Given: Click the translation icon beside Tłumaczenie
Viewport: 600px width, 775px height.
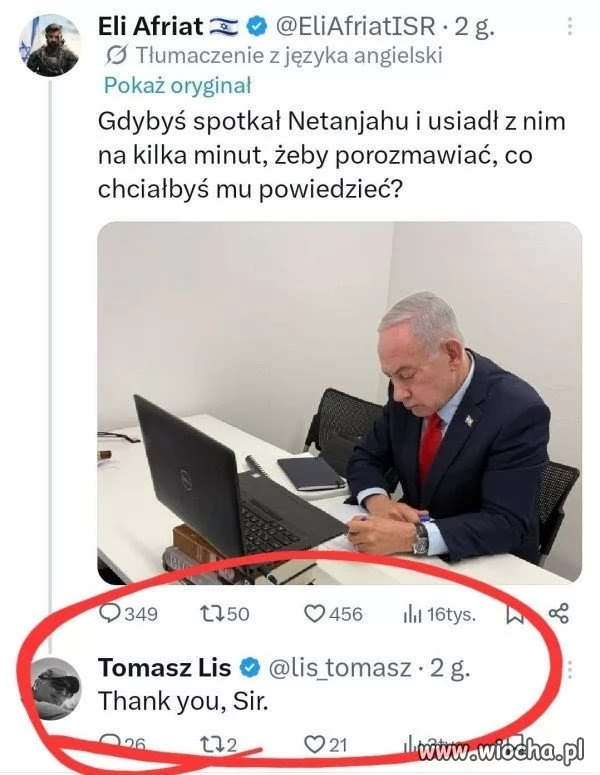Looking at the screenshot, I should coord(117,55).
